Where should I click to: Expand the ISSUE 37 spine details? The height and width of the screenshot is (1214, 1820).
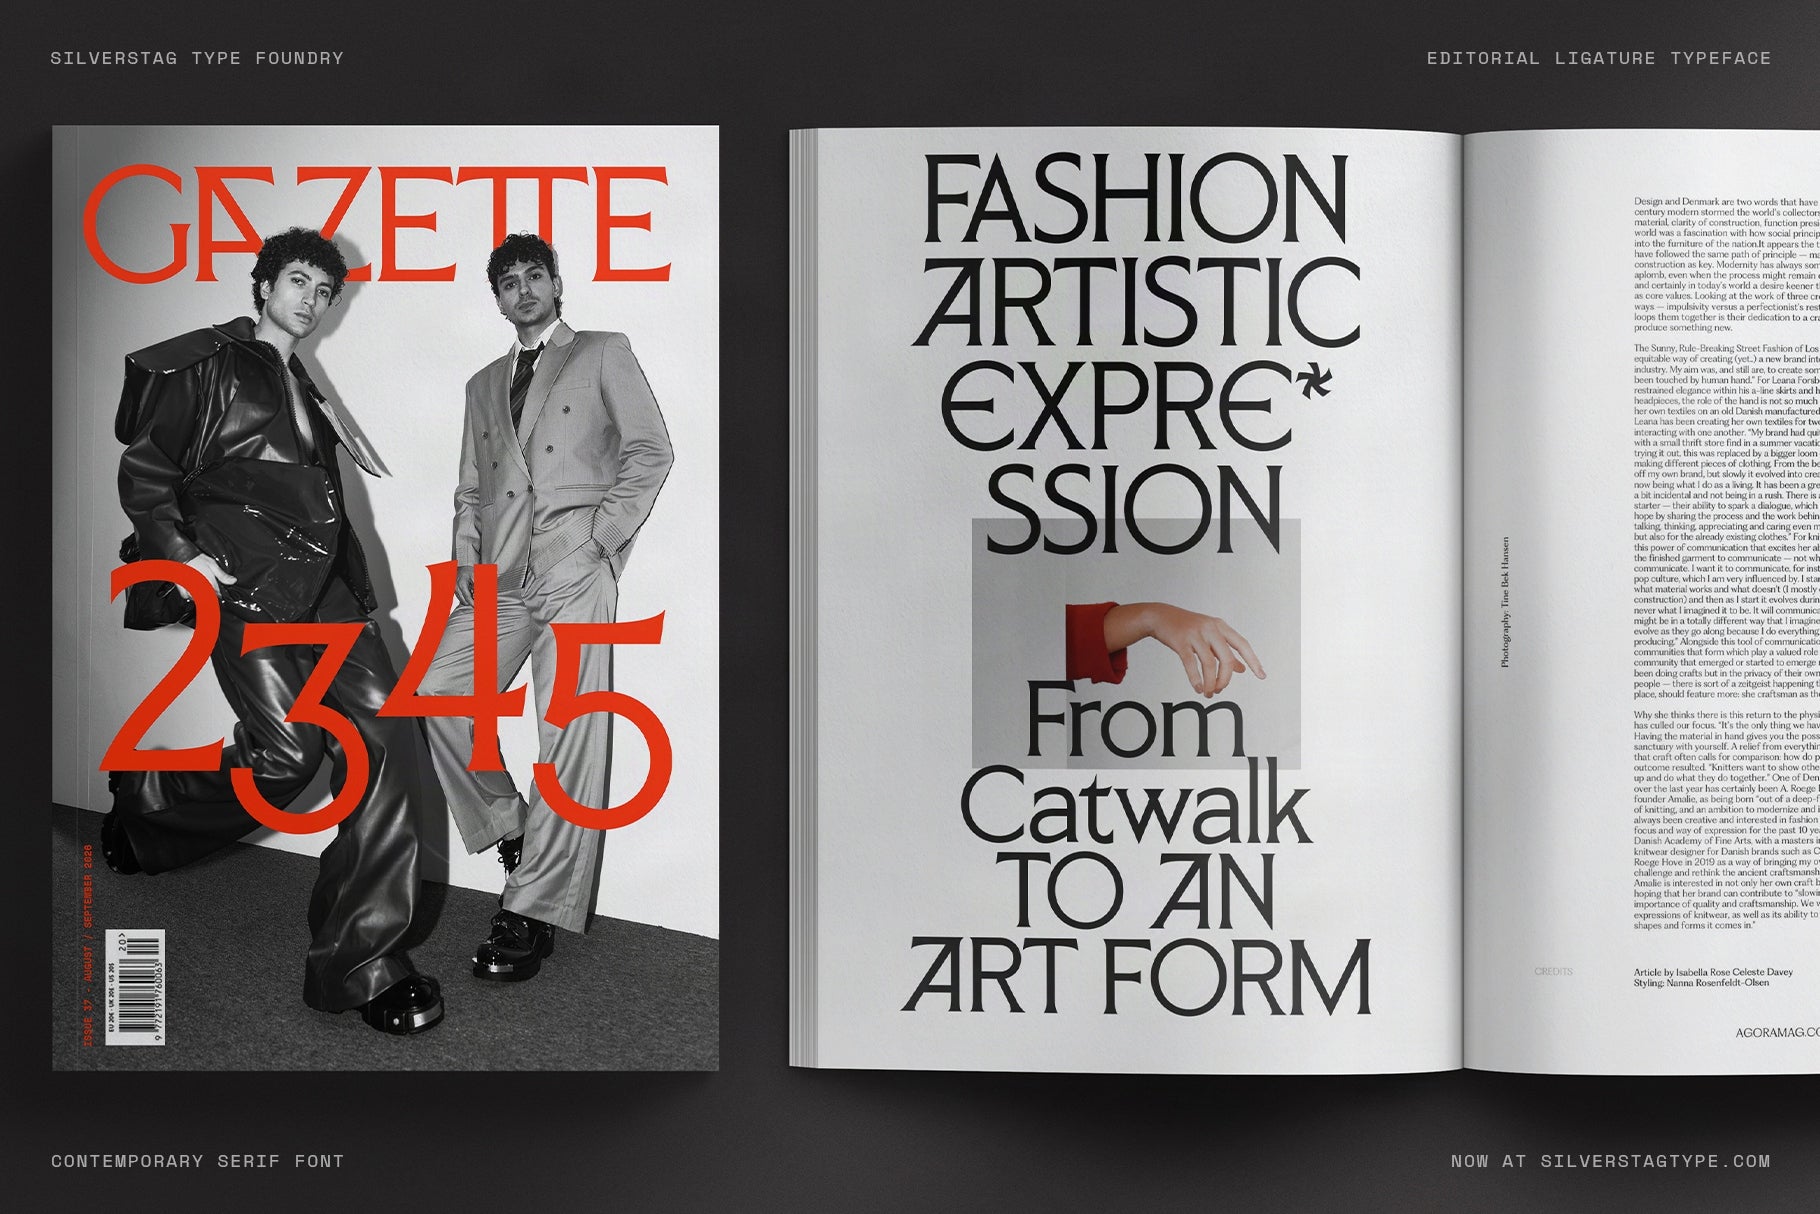click(88, 940)
